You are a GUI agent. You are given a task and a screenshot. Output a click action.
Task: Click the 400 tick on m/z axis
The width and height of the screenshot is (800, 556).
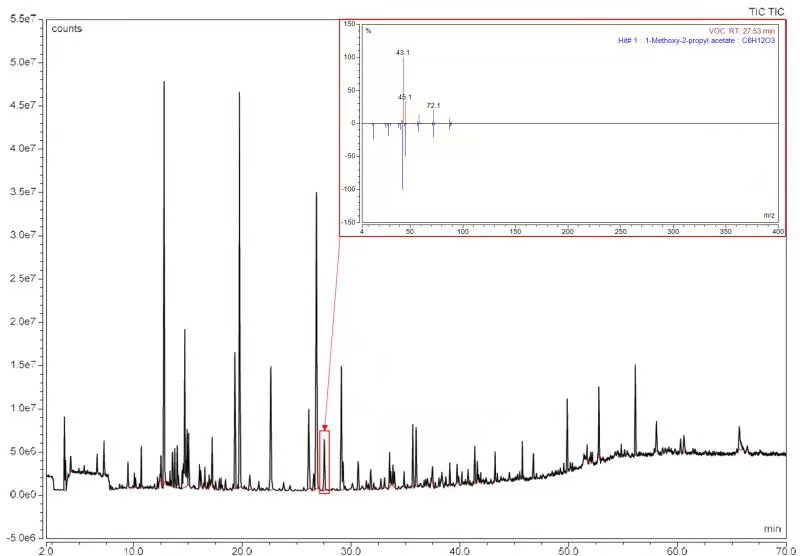(x=778, y=231)
